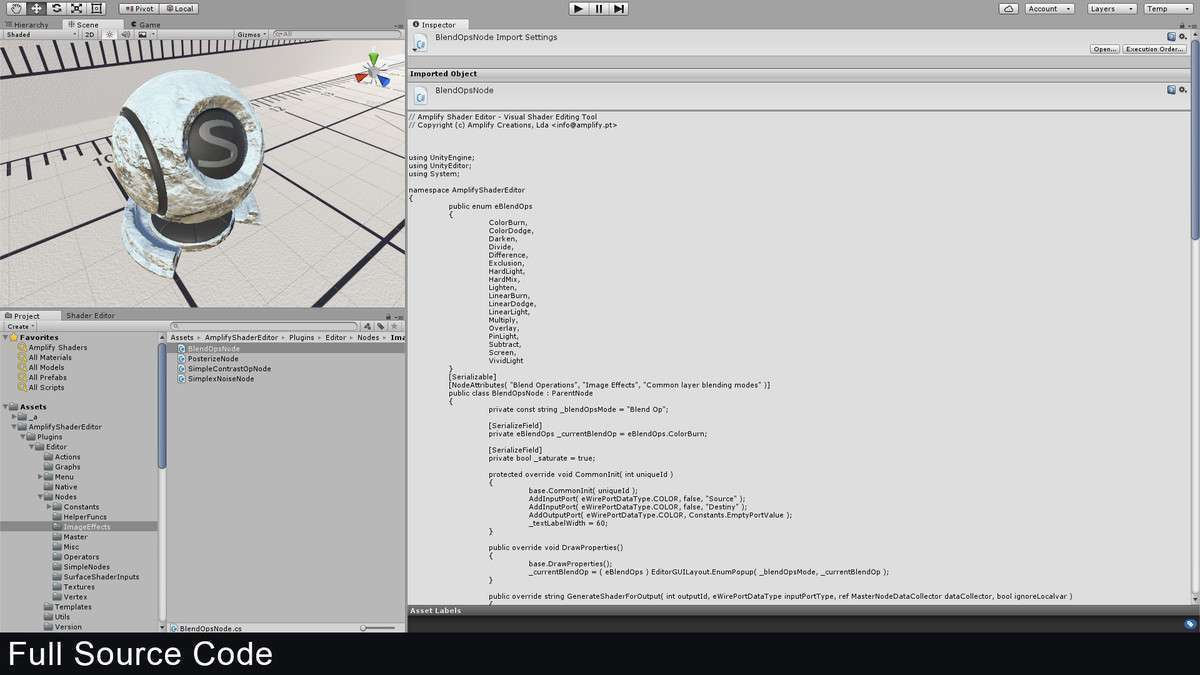Screen dimensions: 1200x675
Task: Open help icon in Import Settings header
Action: tap(1171, 36)
